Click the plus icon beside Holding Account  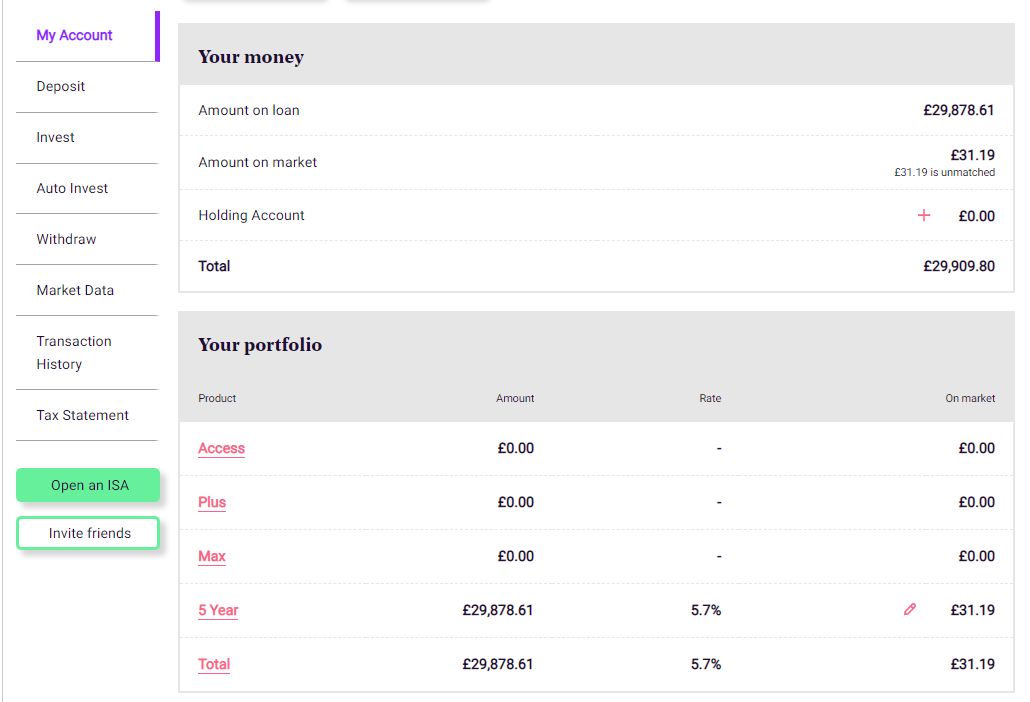click(x=924, y=215)
